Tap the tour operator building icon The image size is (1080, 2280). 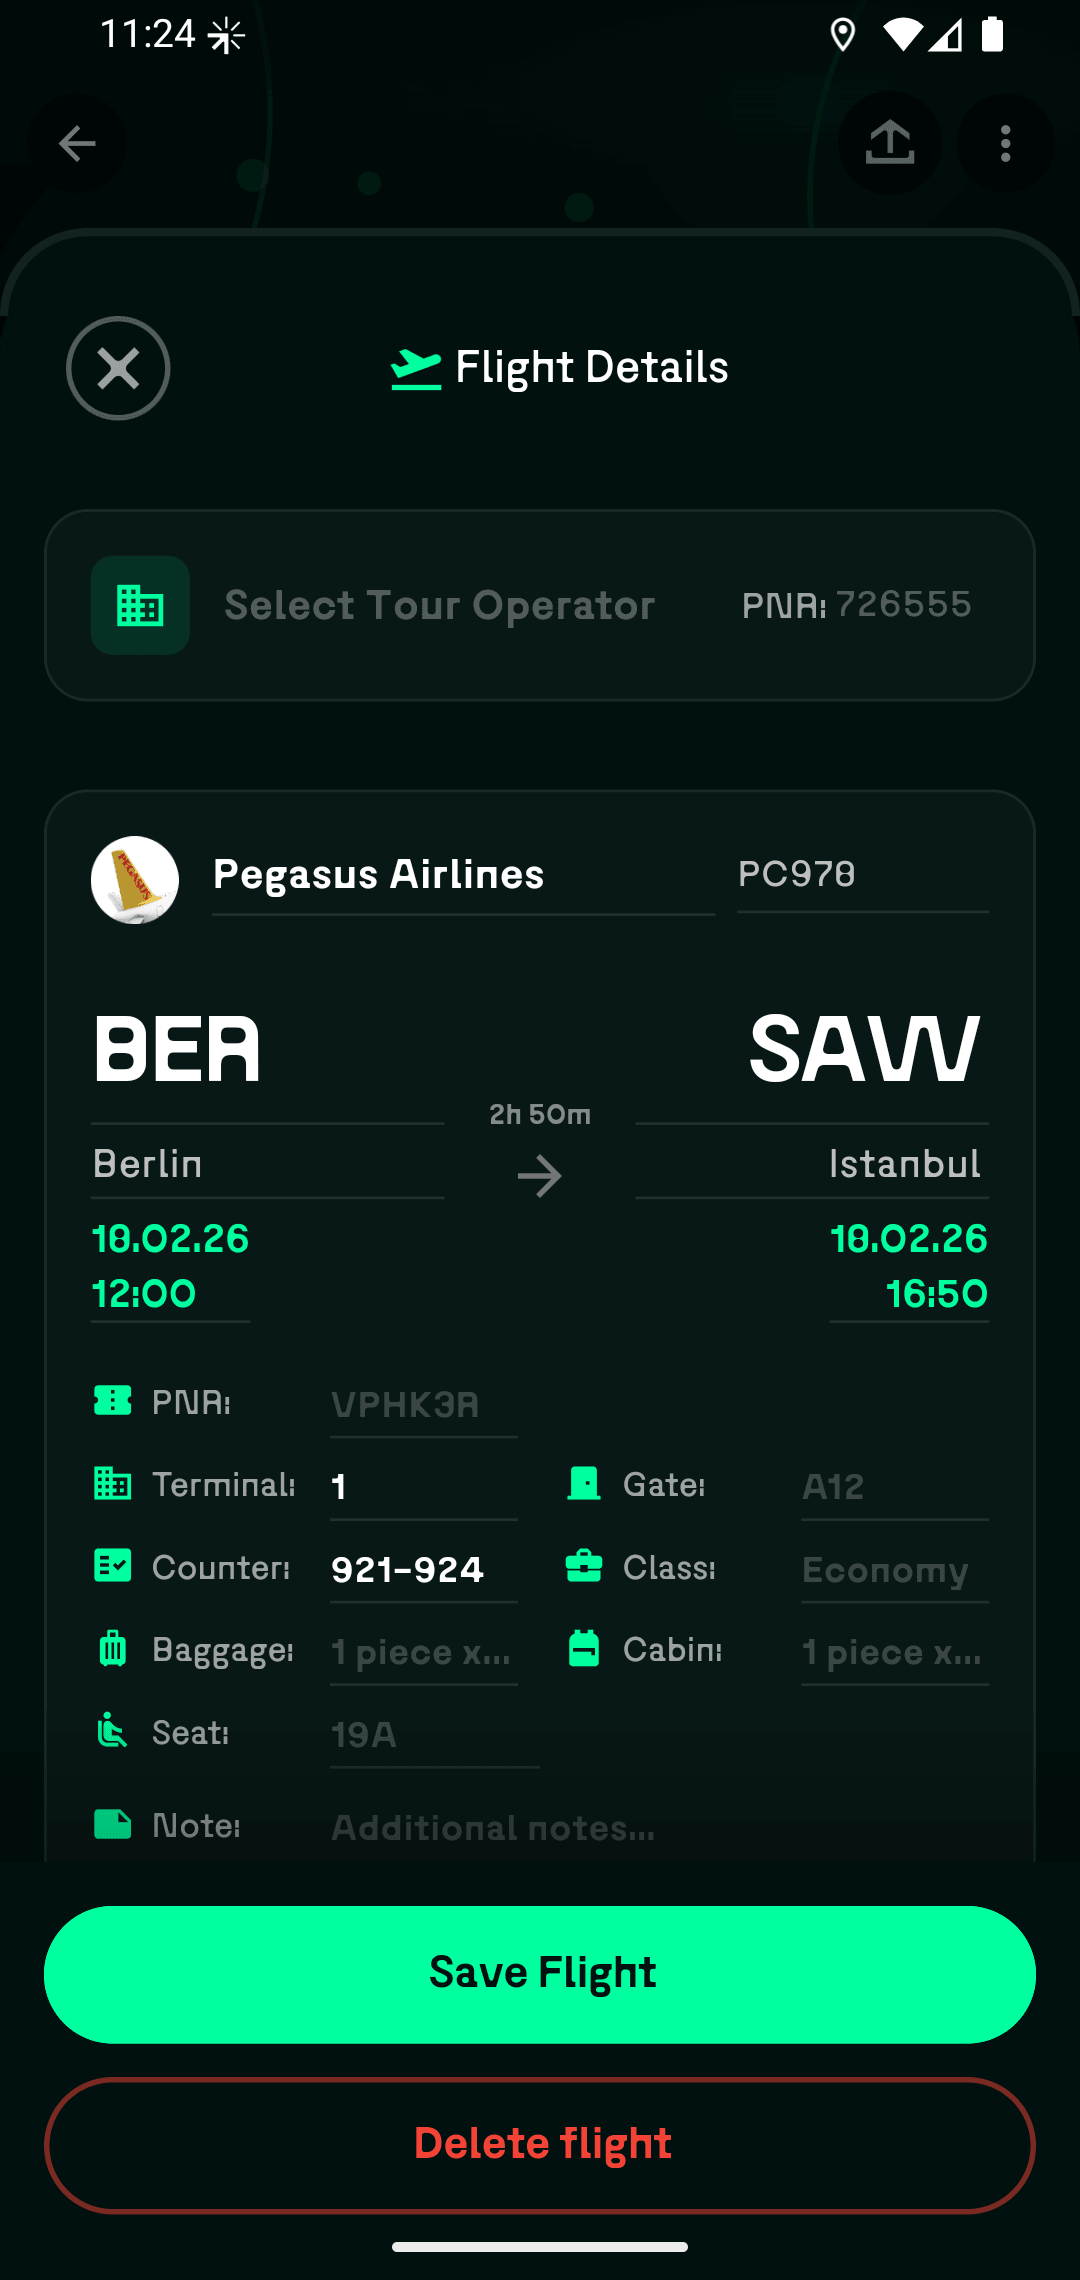point(140,605)
